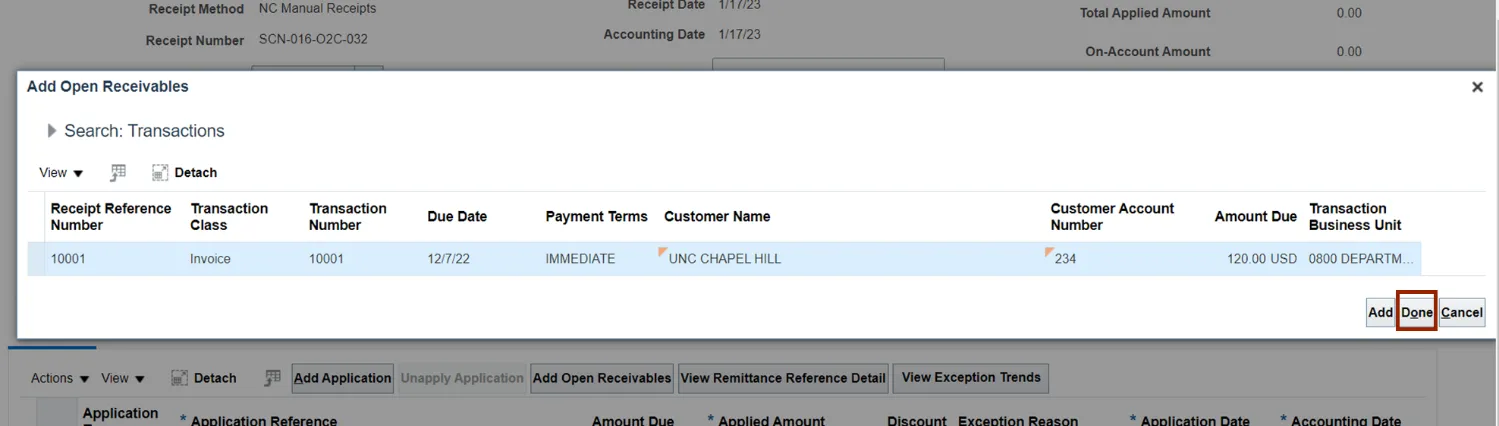Click the Customer Name column header
This screenshot has width=1499, height=426.
pos(717,216)
